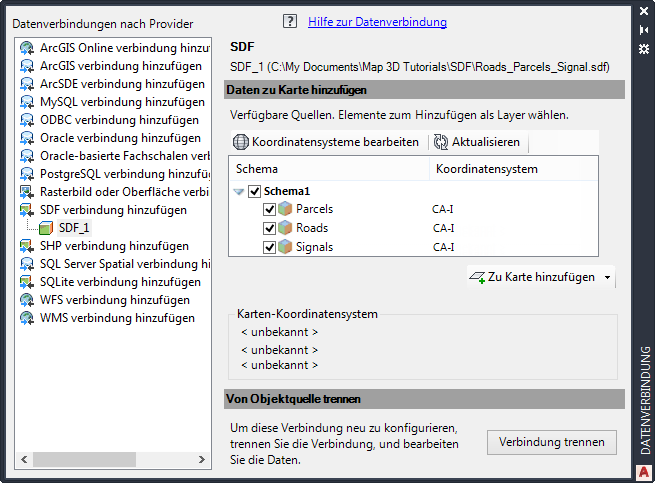
Task: Click the palette auto-hide icon
Action: pos(644,30)
